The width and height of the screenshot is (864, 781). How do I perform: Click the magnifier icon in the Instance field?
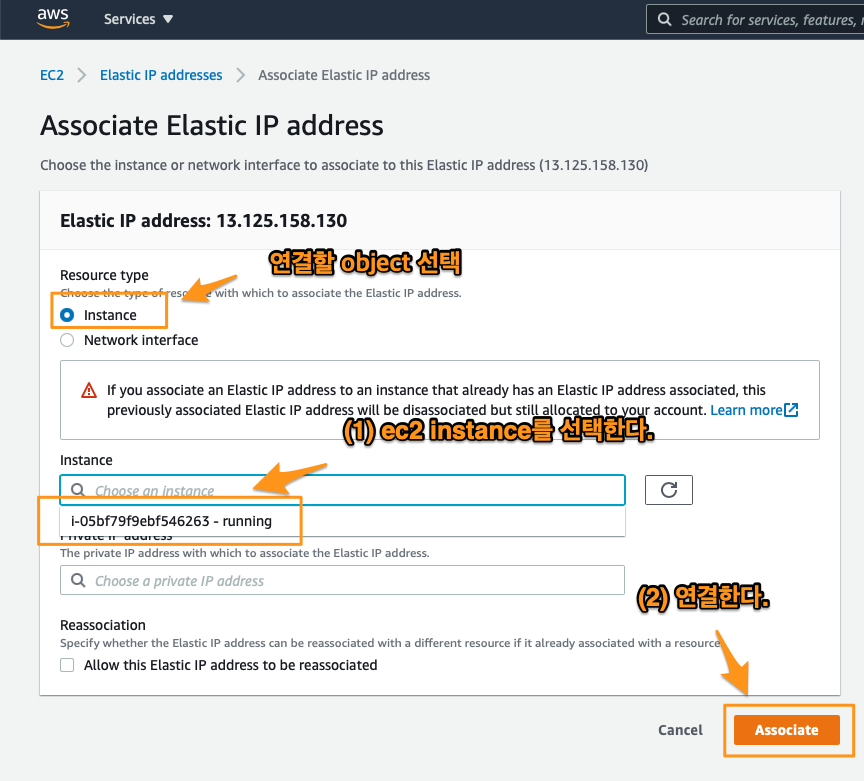point(78,491)
